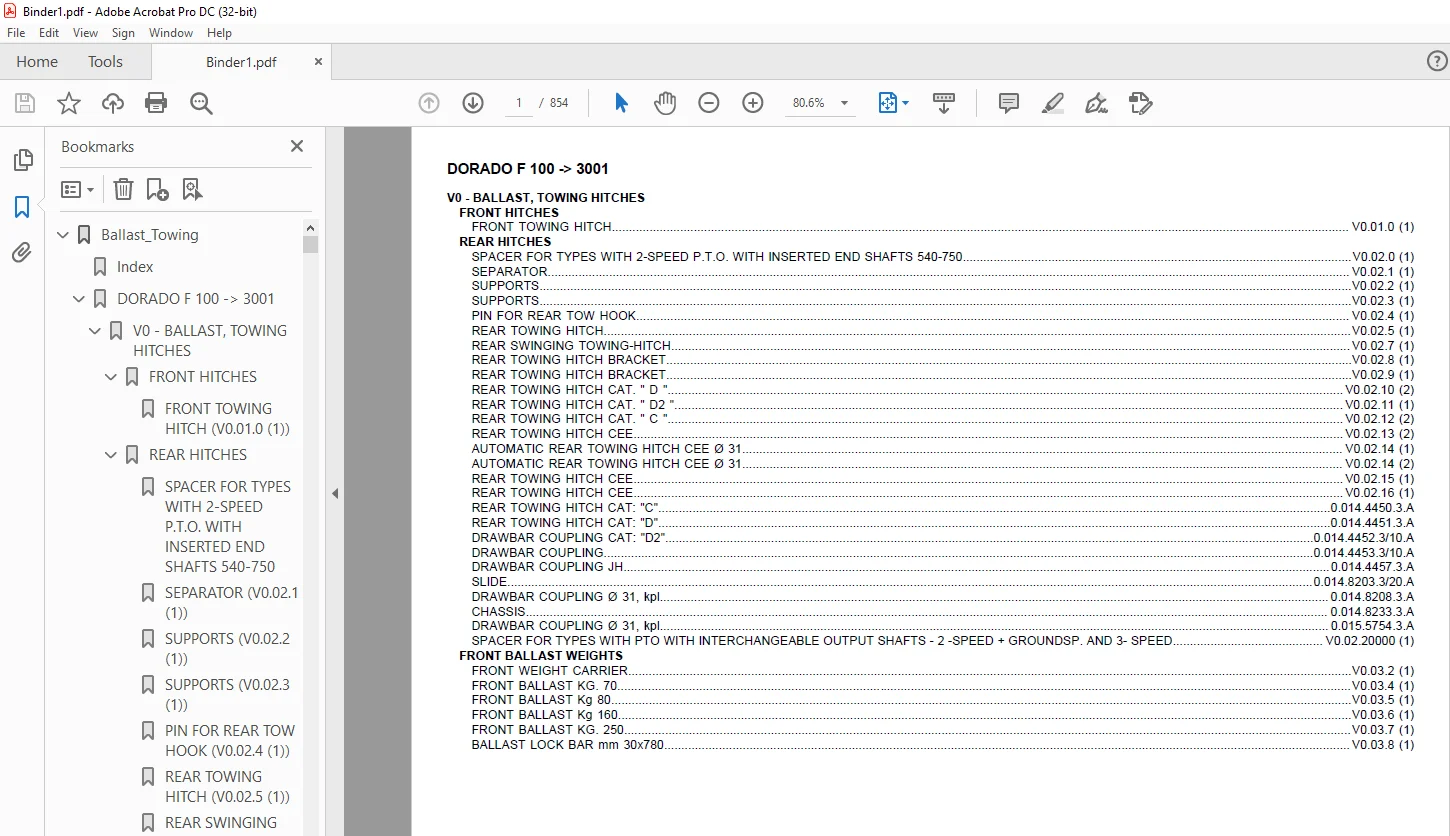Viewport: 1450px width, 836px height.
Task: Click the Save file icon
Action: pyautogui.click(x=25, y=103)
